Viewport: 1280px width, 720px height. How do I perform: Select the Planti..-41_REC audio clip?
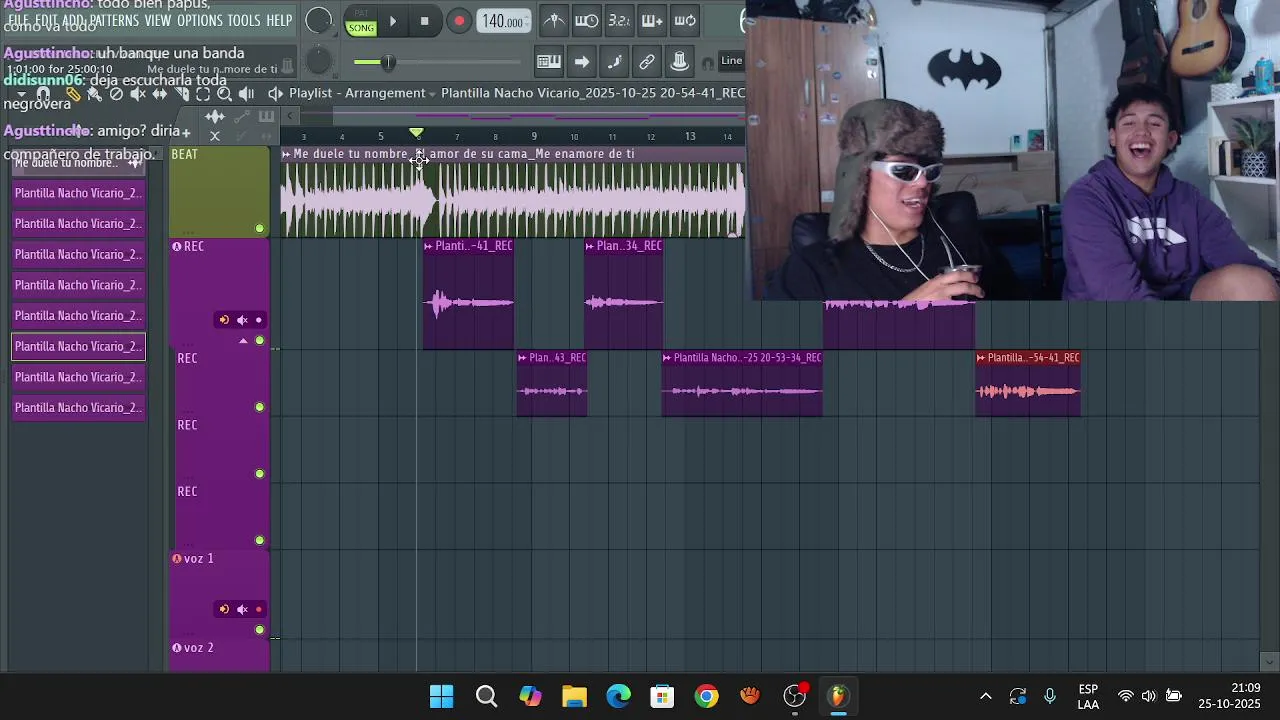coord(468,294)
